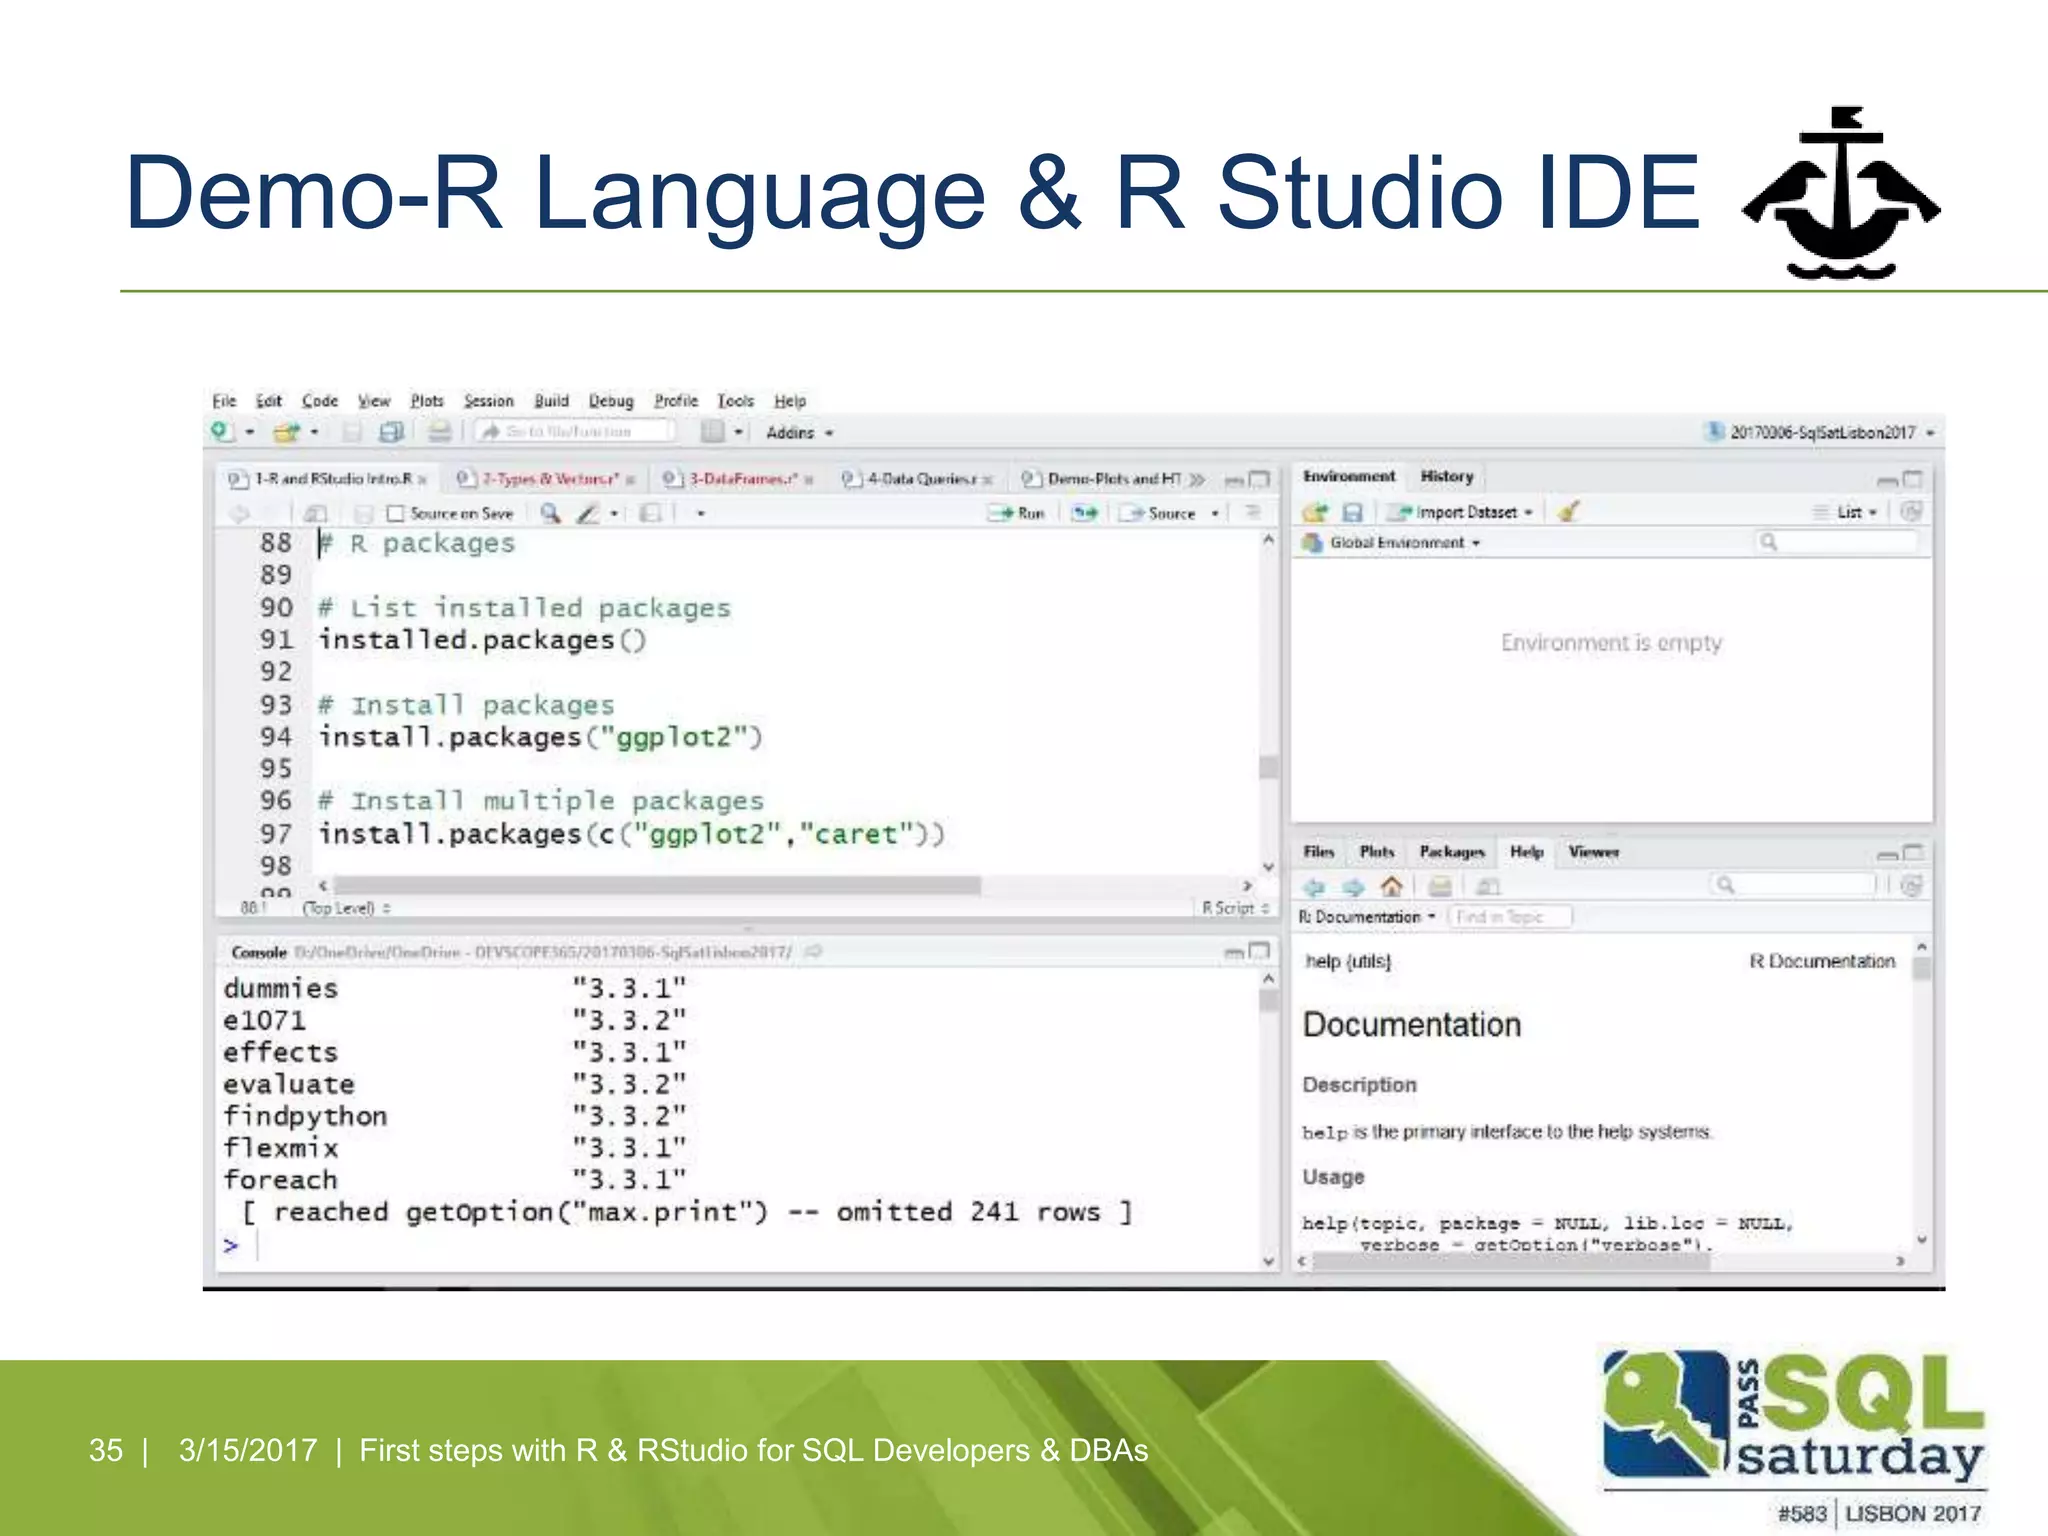2048x1536 pixels.
Task: Open the List view dropdown in Environment
Action: (x=1846, y=512)
